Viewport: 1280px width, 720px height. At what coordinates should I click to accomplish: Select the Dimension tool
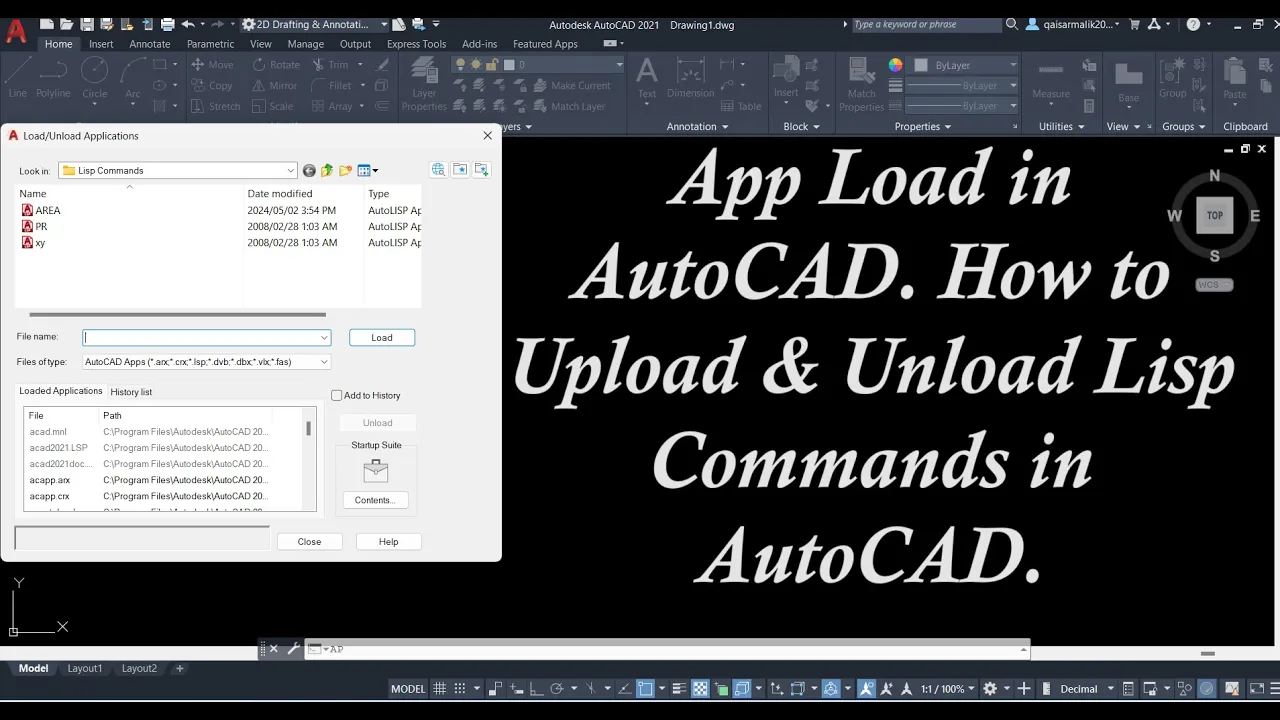[x=691, y=79]
